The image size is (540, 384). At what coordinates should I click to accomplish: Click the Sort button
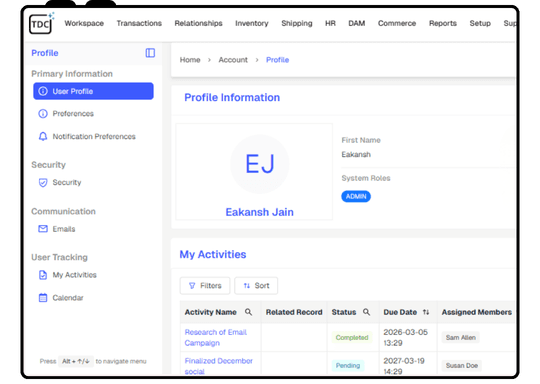(x=256, y=286)
